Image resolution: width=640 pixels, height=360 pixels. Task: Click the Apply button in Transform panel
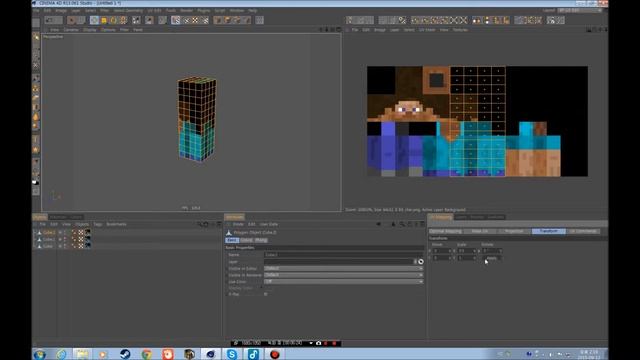pyautogui.click(x=492, y=258)
